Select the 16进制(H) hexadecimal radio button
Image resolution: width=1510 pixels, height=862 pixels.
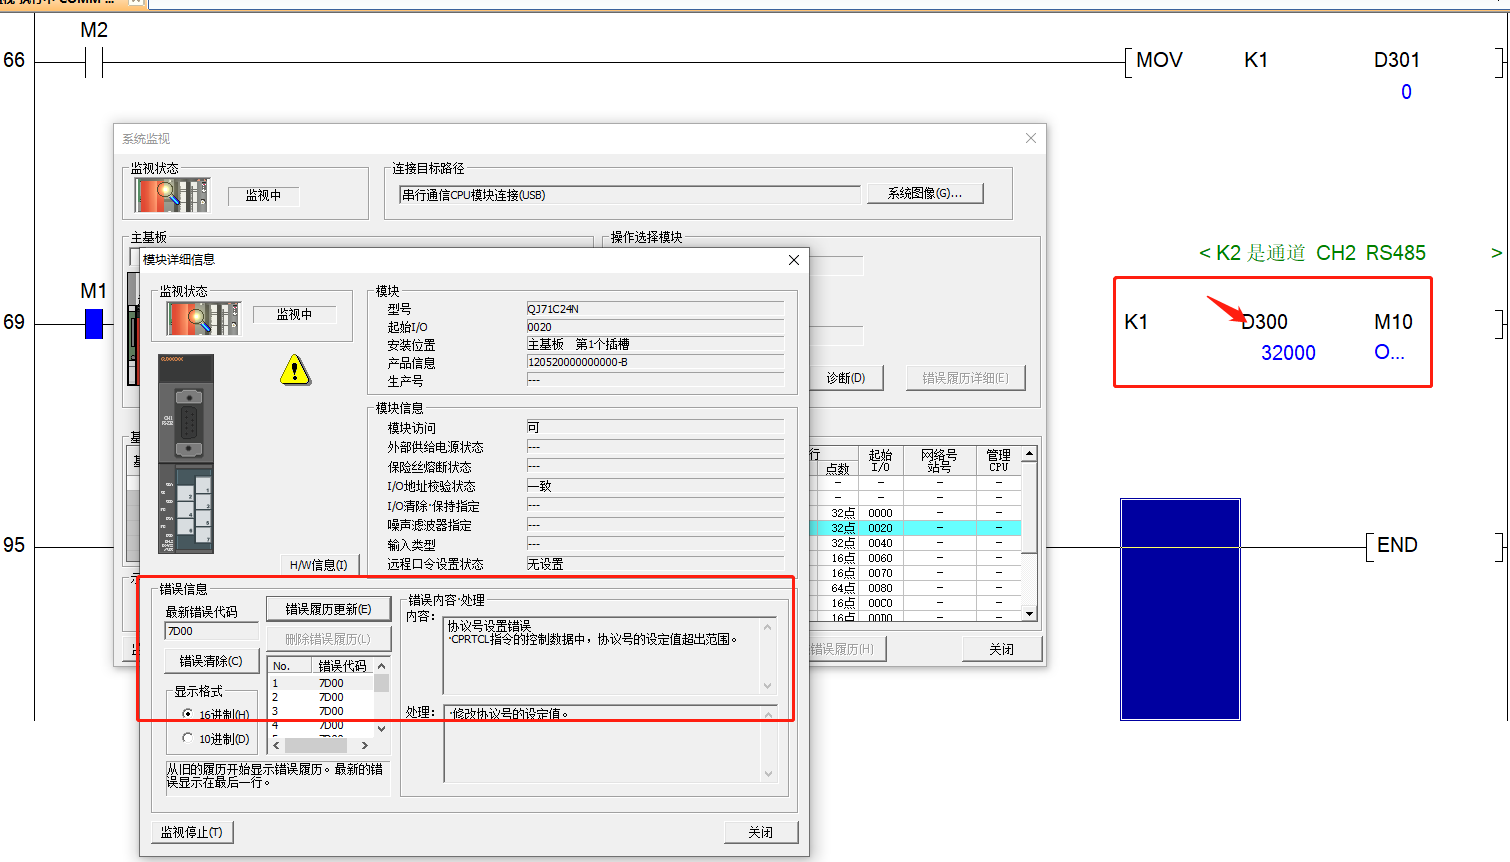pyautogui.click(x=188, y=714)
